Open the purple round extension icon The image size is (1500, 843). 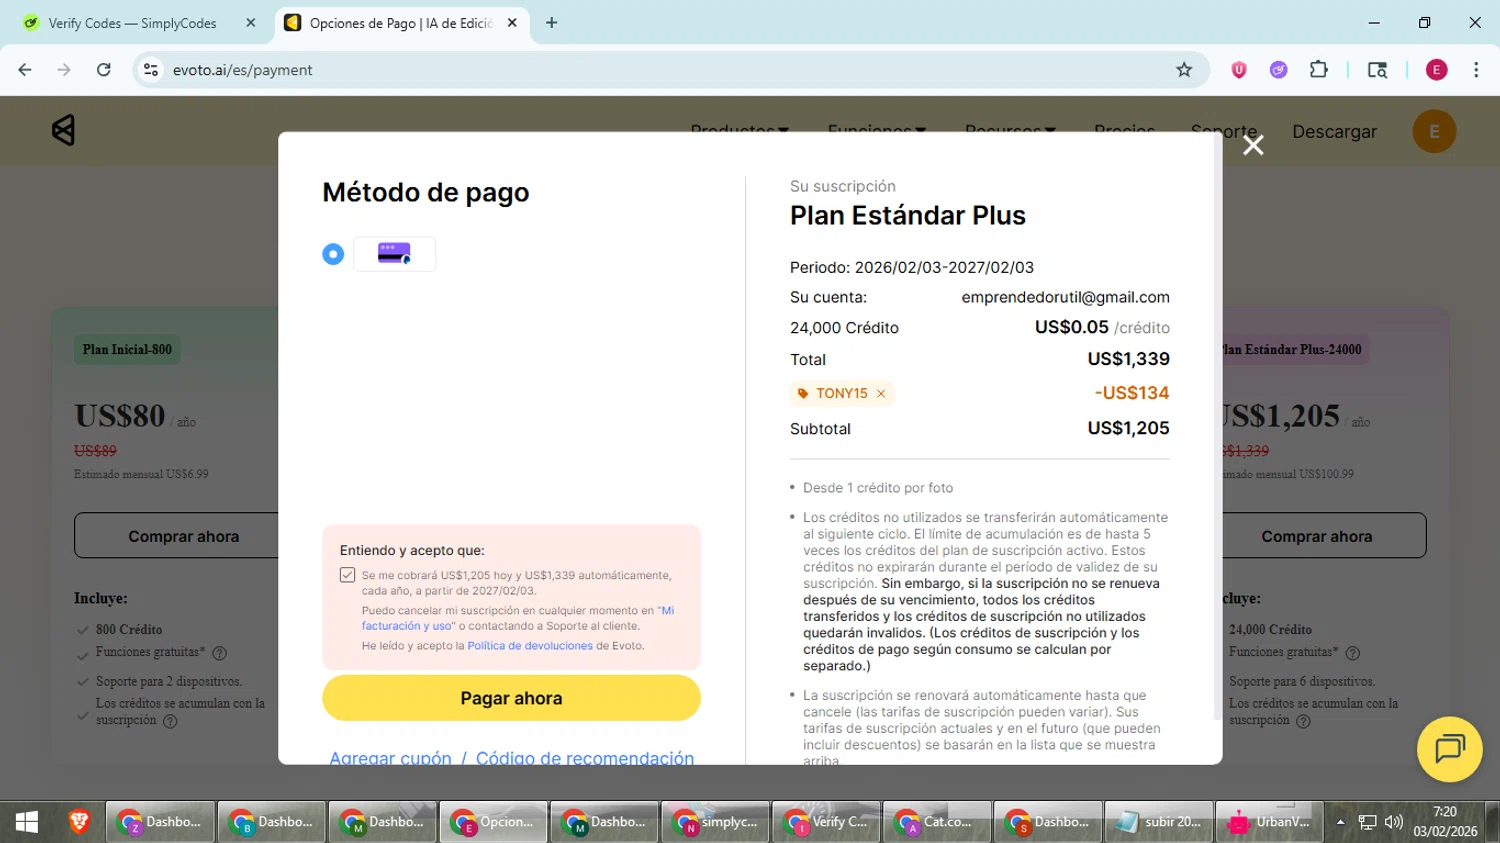pyautogui.click(x=1278, y=70)
